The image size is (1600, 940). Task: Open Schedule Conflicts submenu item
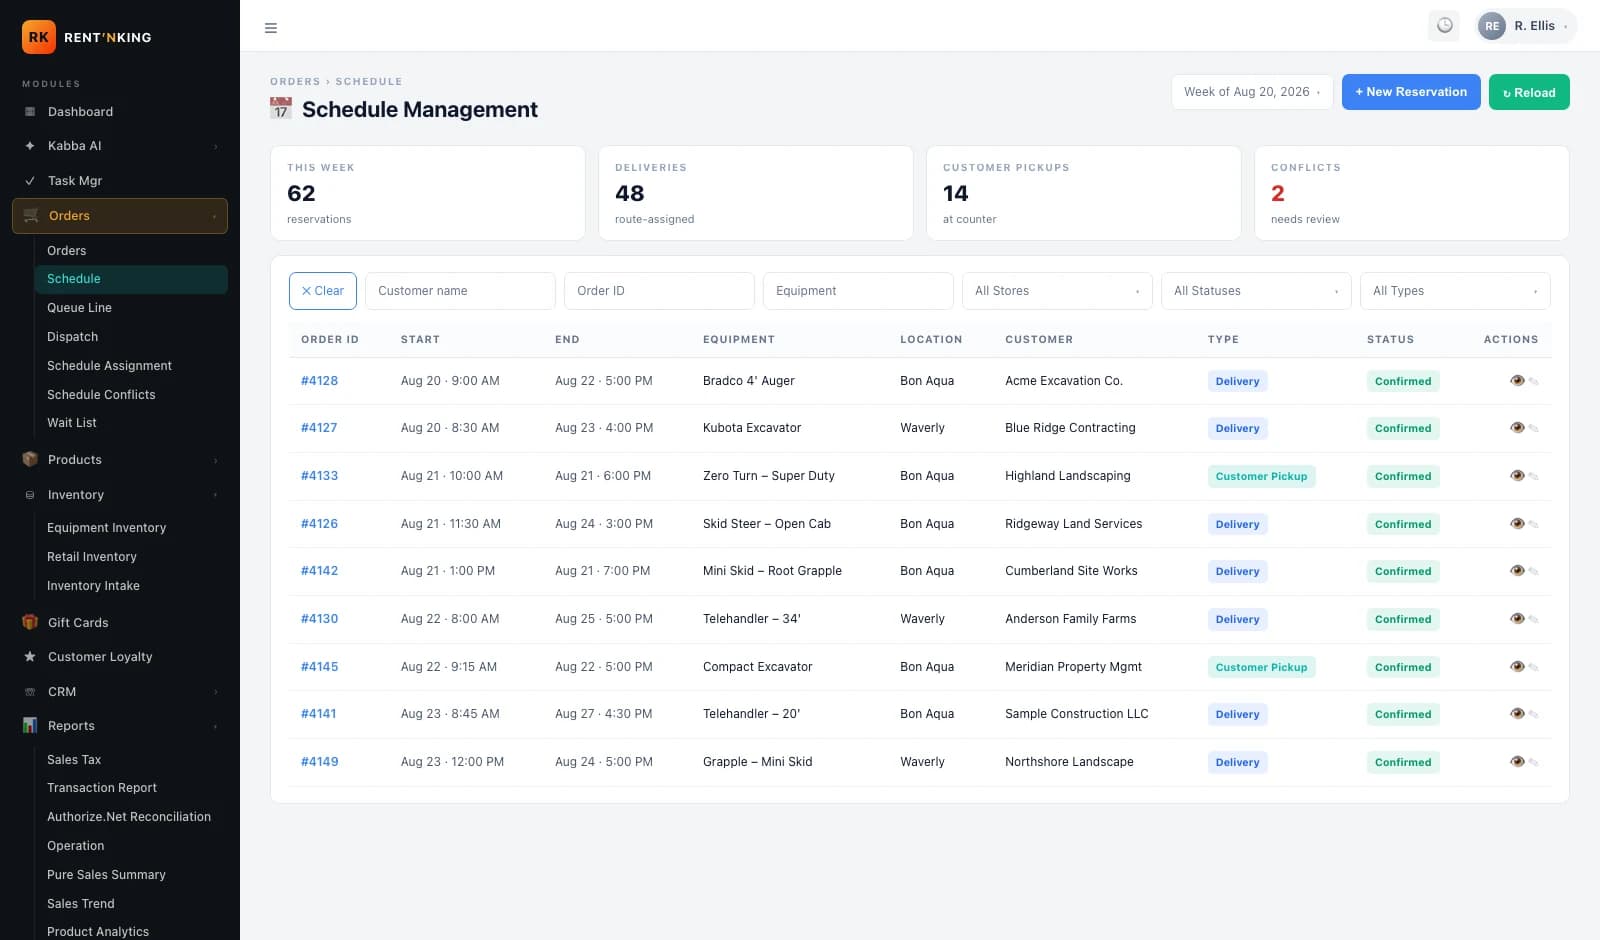tap(131, 395)
